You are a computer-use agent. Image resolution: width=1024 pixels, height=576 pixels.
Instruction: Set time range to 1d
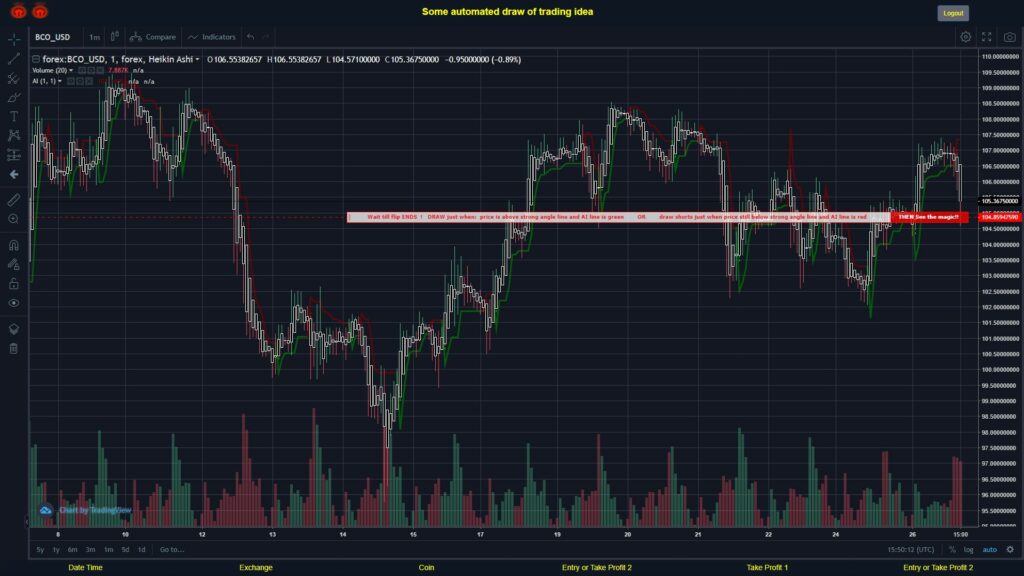142,550
